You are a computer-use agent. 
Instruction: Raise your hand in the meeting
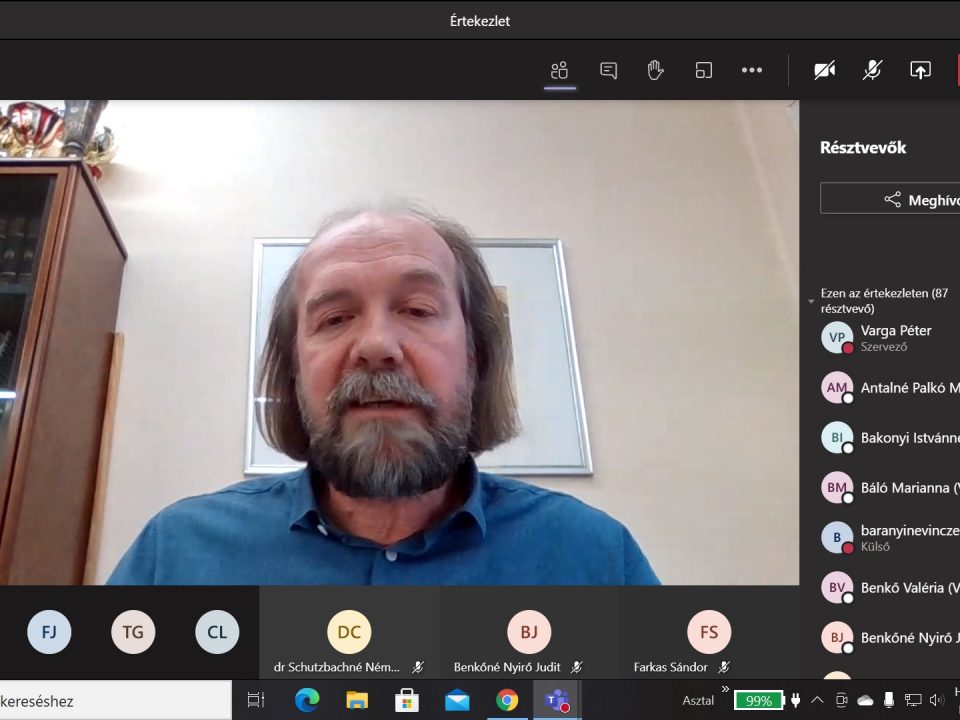coord(656,70)
